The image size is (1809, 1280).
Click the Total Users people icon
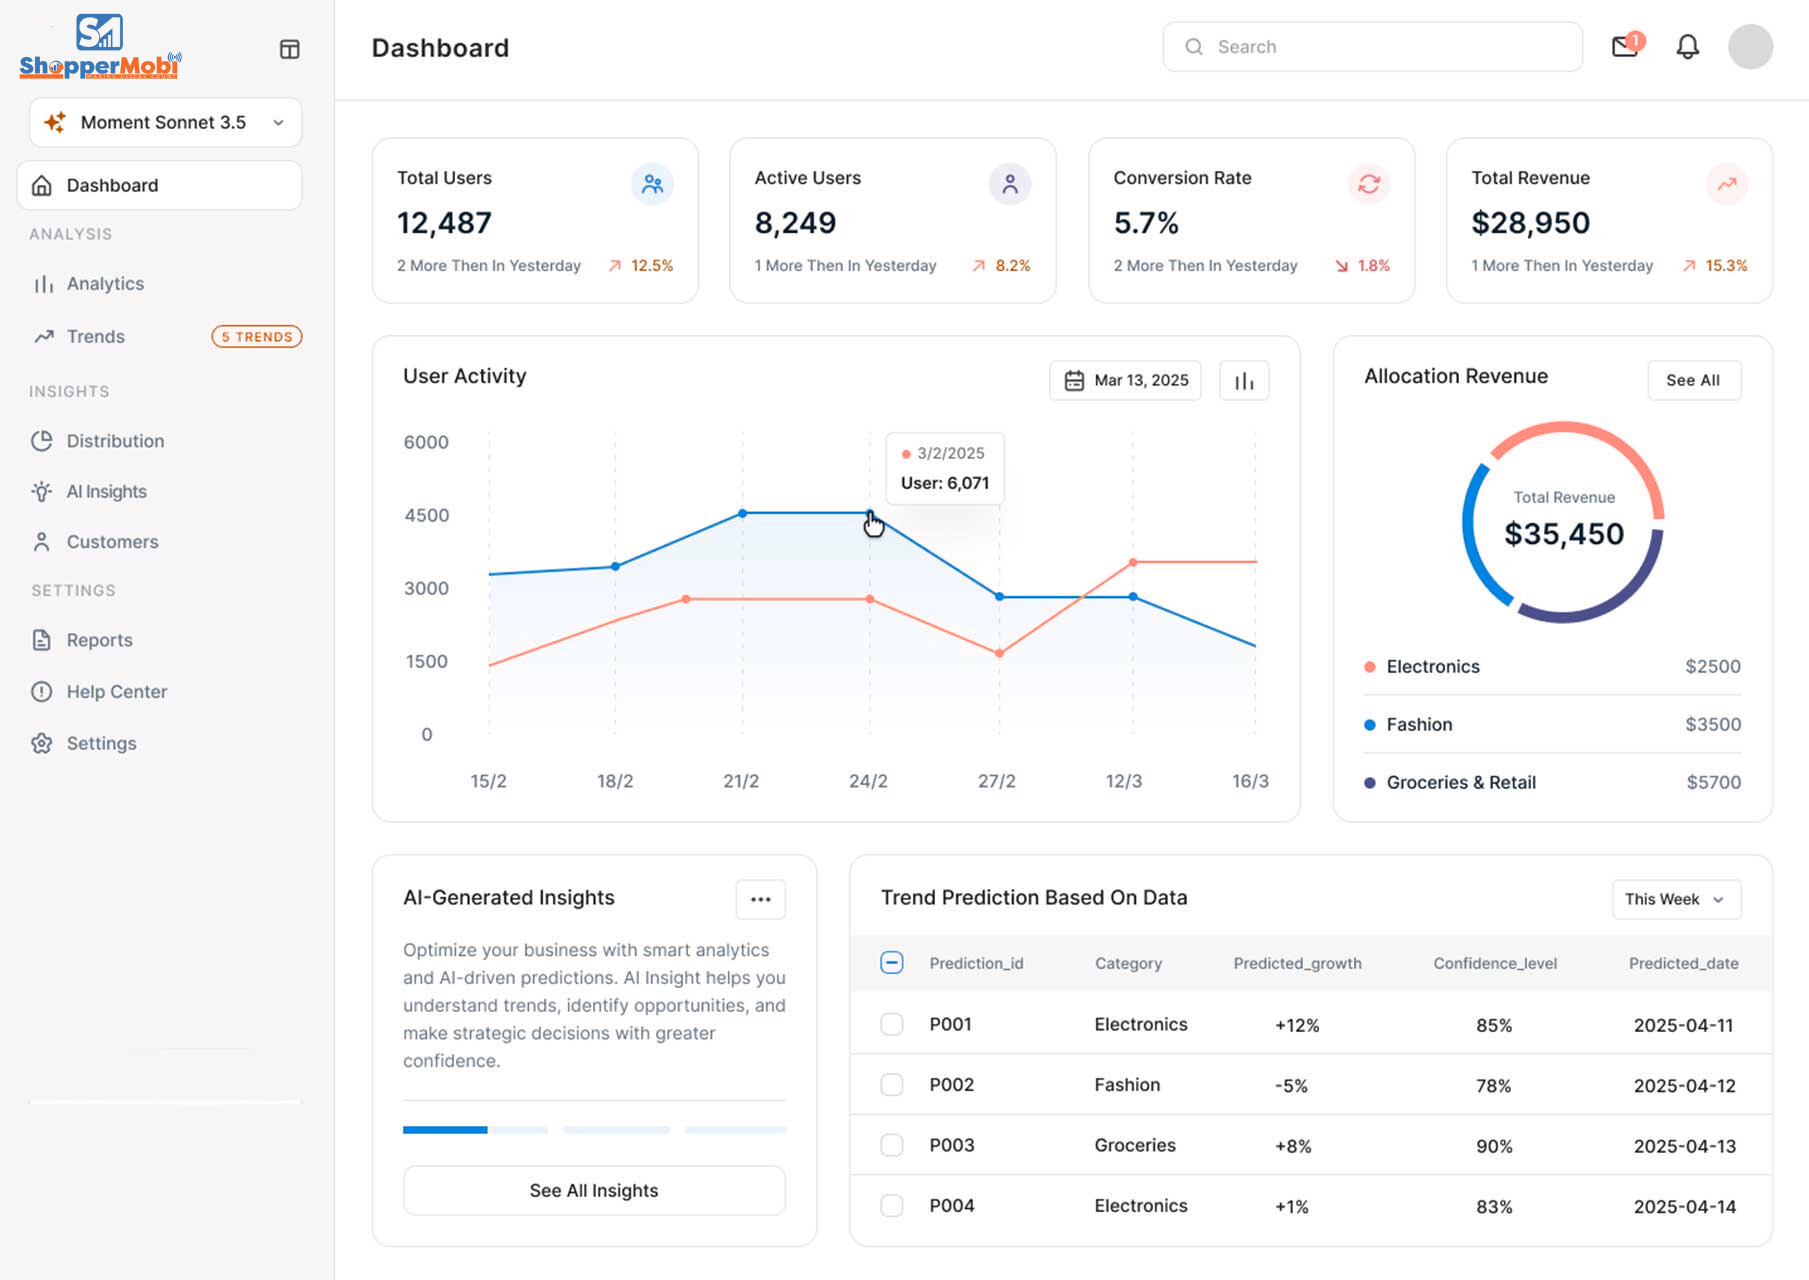click(652, 184)
